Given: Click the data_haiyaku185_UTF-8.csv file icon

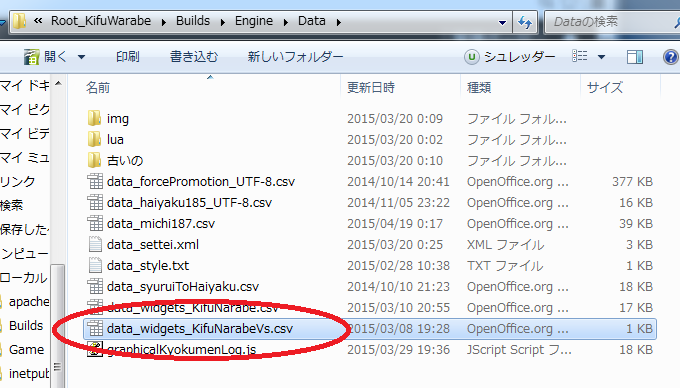Looking at the screenshot, I should 95,202.
